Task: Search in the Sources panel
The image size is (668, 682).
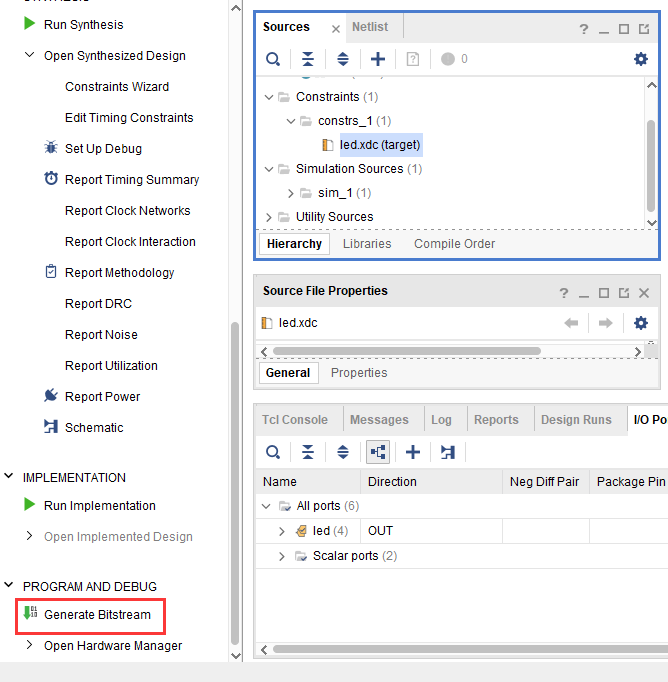Action: [x=273, y=59]
